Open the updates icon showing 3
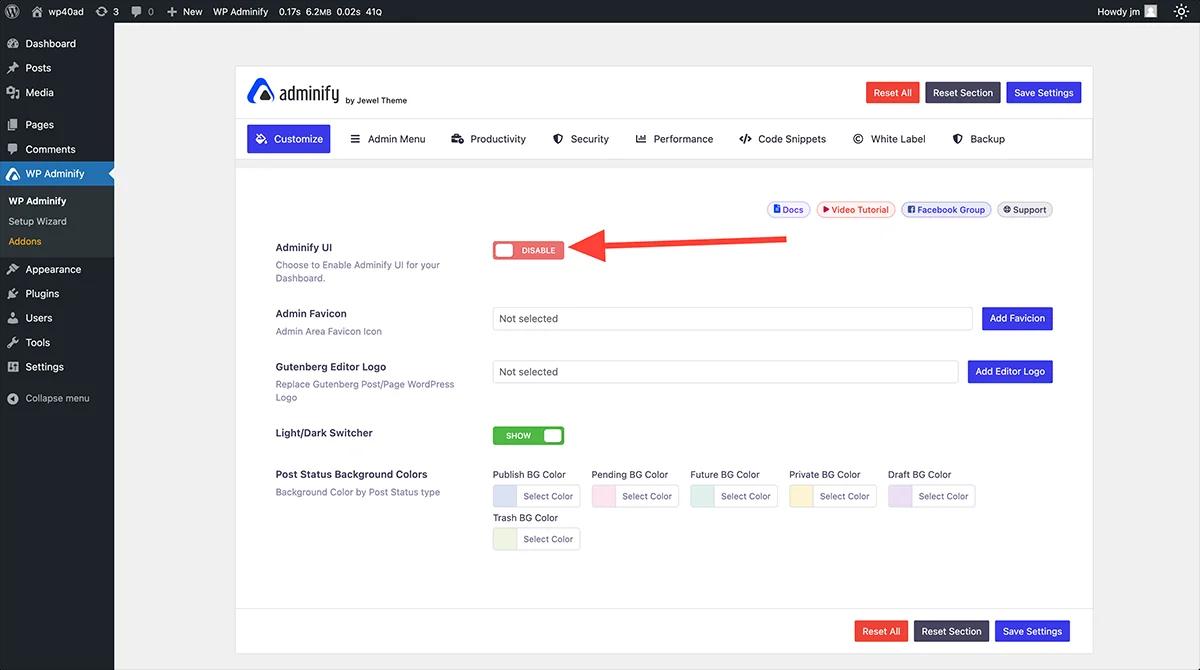The image size is (1200, 670). (107, 11)
